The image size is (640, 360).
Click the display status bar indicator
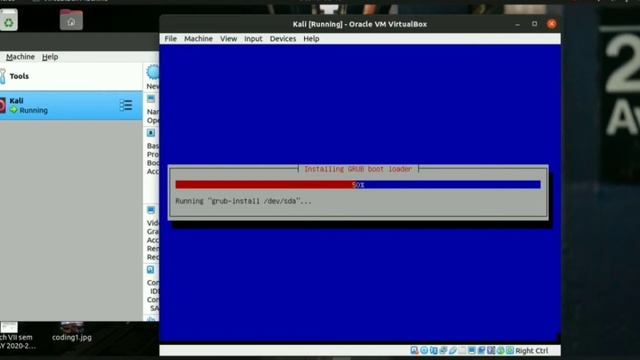pyautogui.click(x=472, y=351)
